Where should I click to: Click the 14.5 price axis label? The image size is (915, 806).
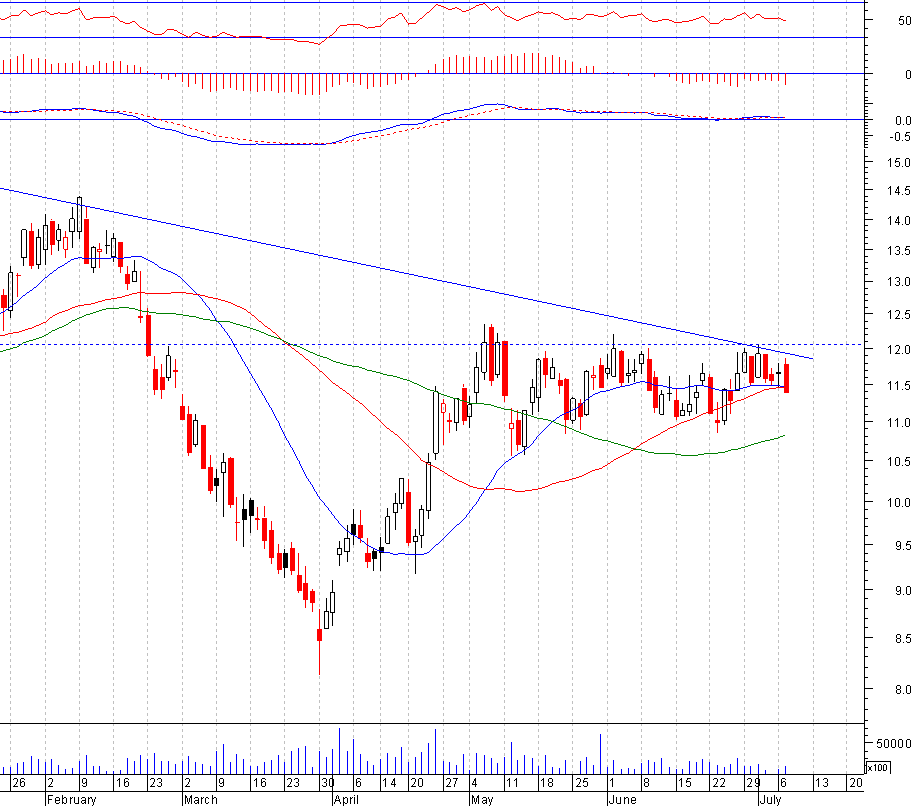pyautogui.click(x=899, y=190)
